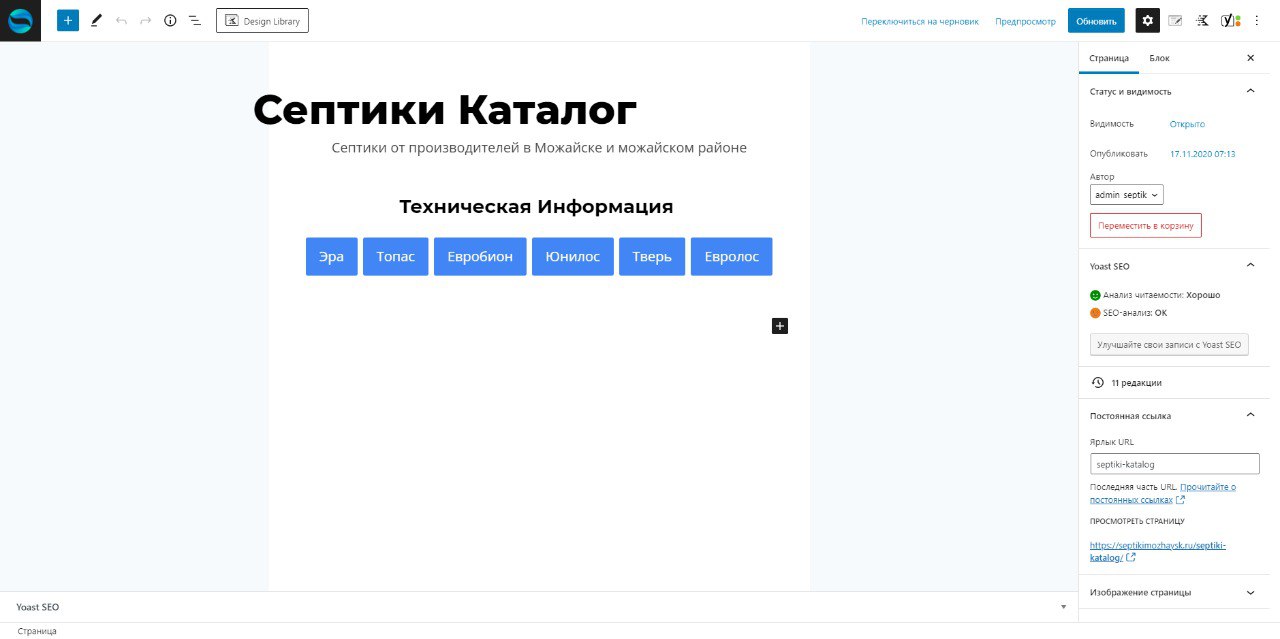The width and height of the screenshot is (1280, 639).
Task: Click the URL slug input field
Action: point(1174,464)
